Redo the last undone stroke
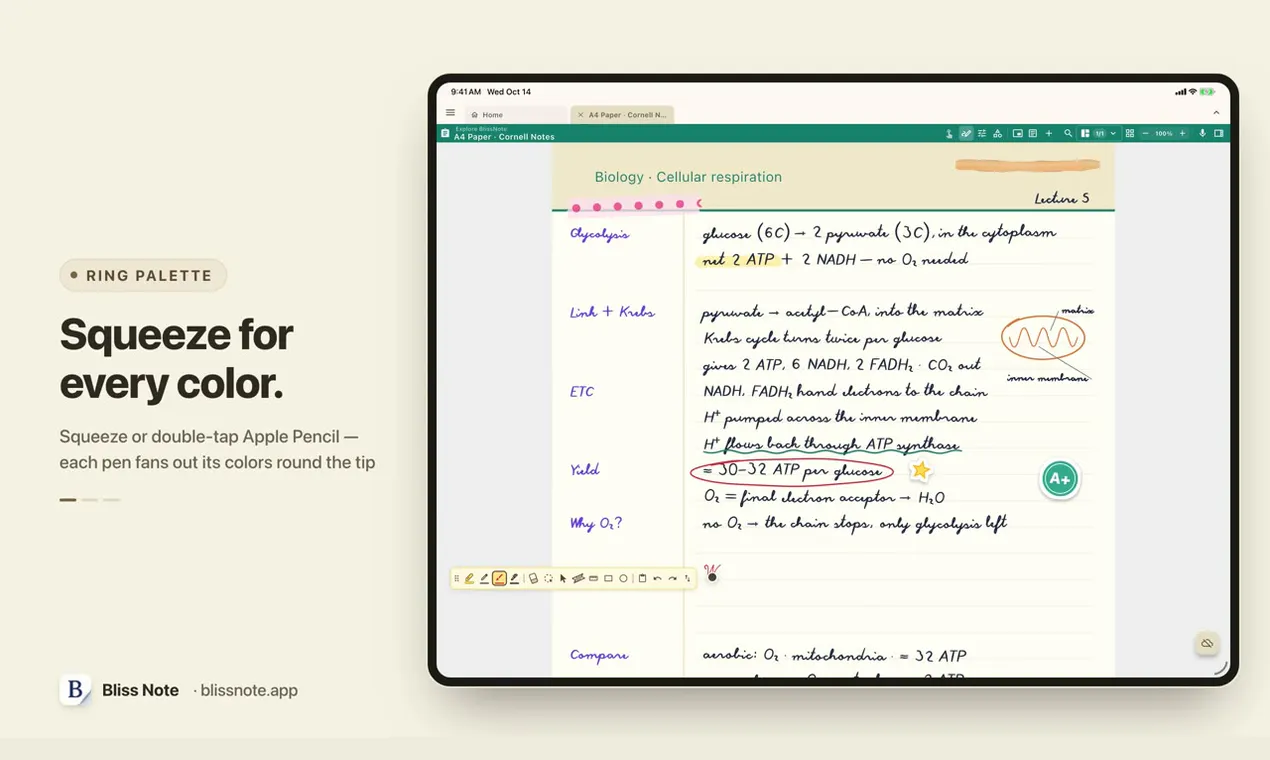This screenshot has width=1270, height=760. [672, 578]
